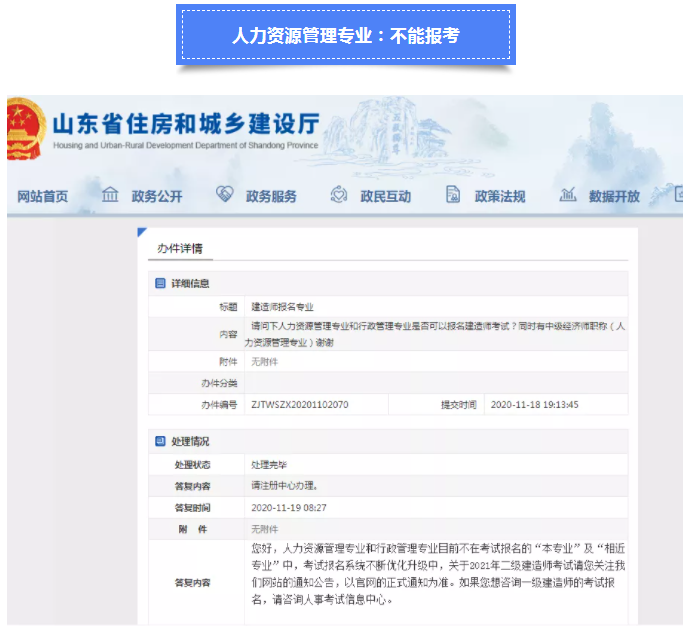The height and width of the screenshot is (640, 683).
Task: Click the 处理情况 section icon
Action: pyautogui.click(x=160, y=441)
